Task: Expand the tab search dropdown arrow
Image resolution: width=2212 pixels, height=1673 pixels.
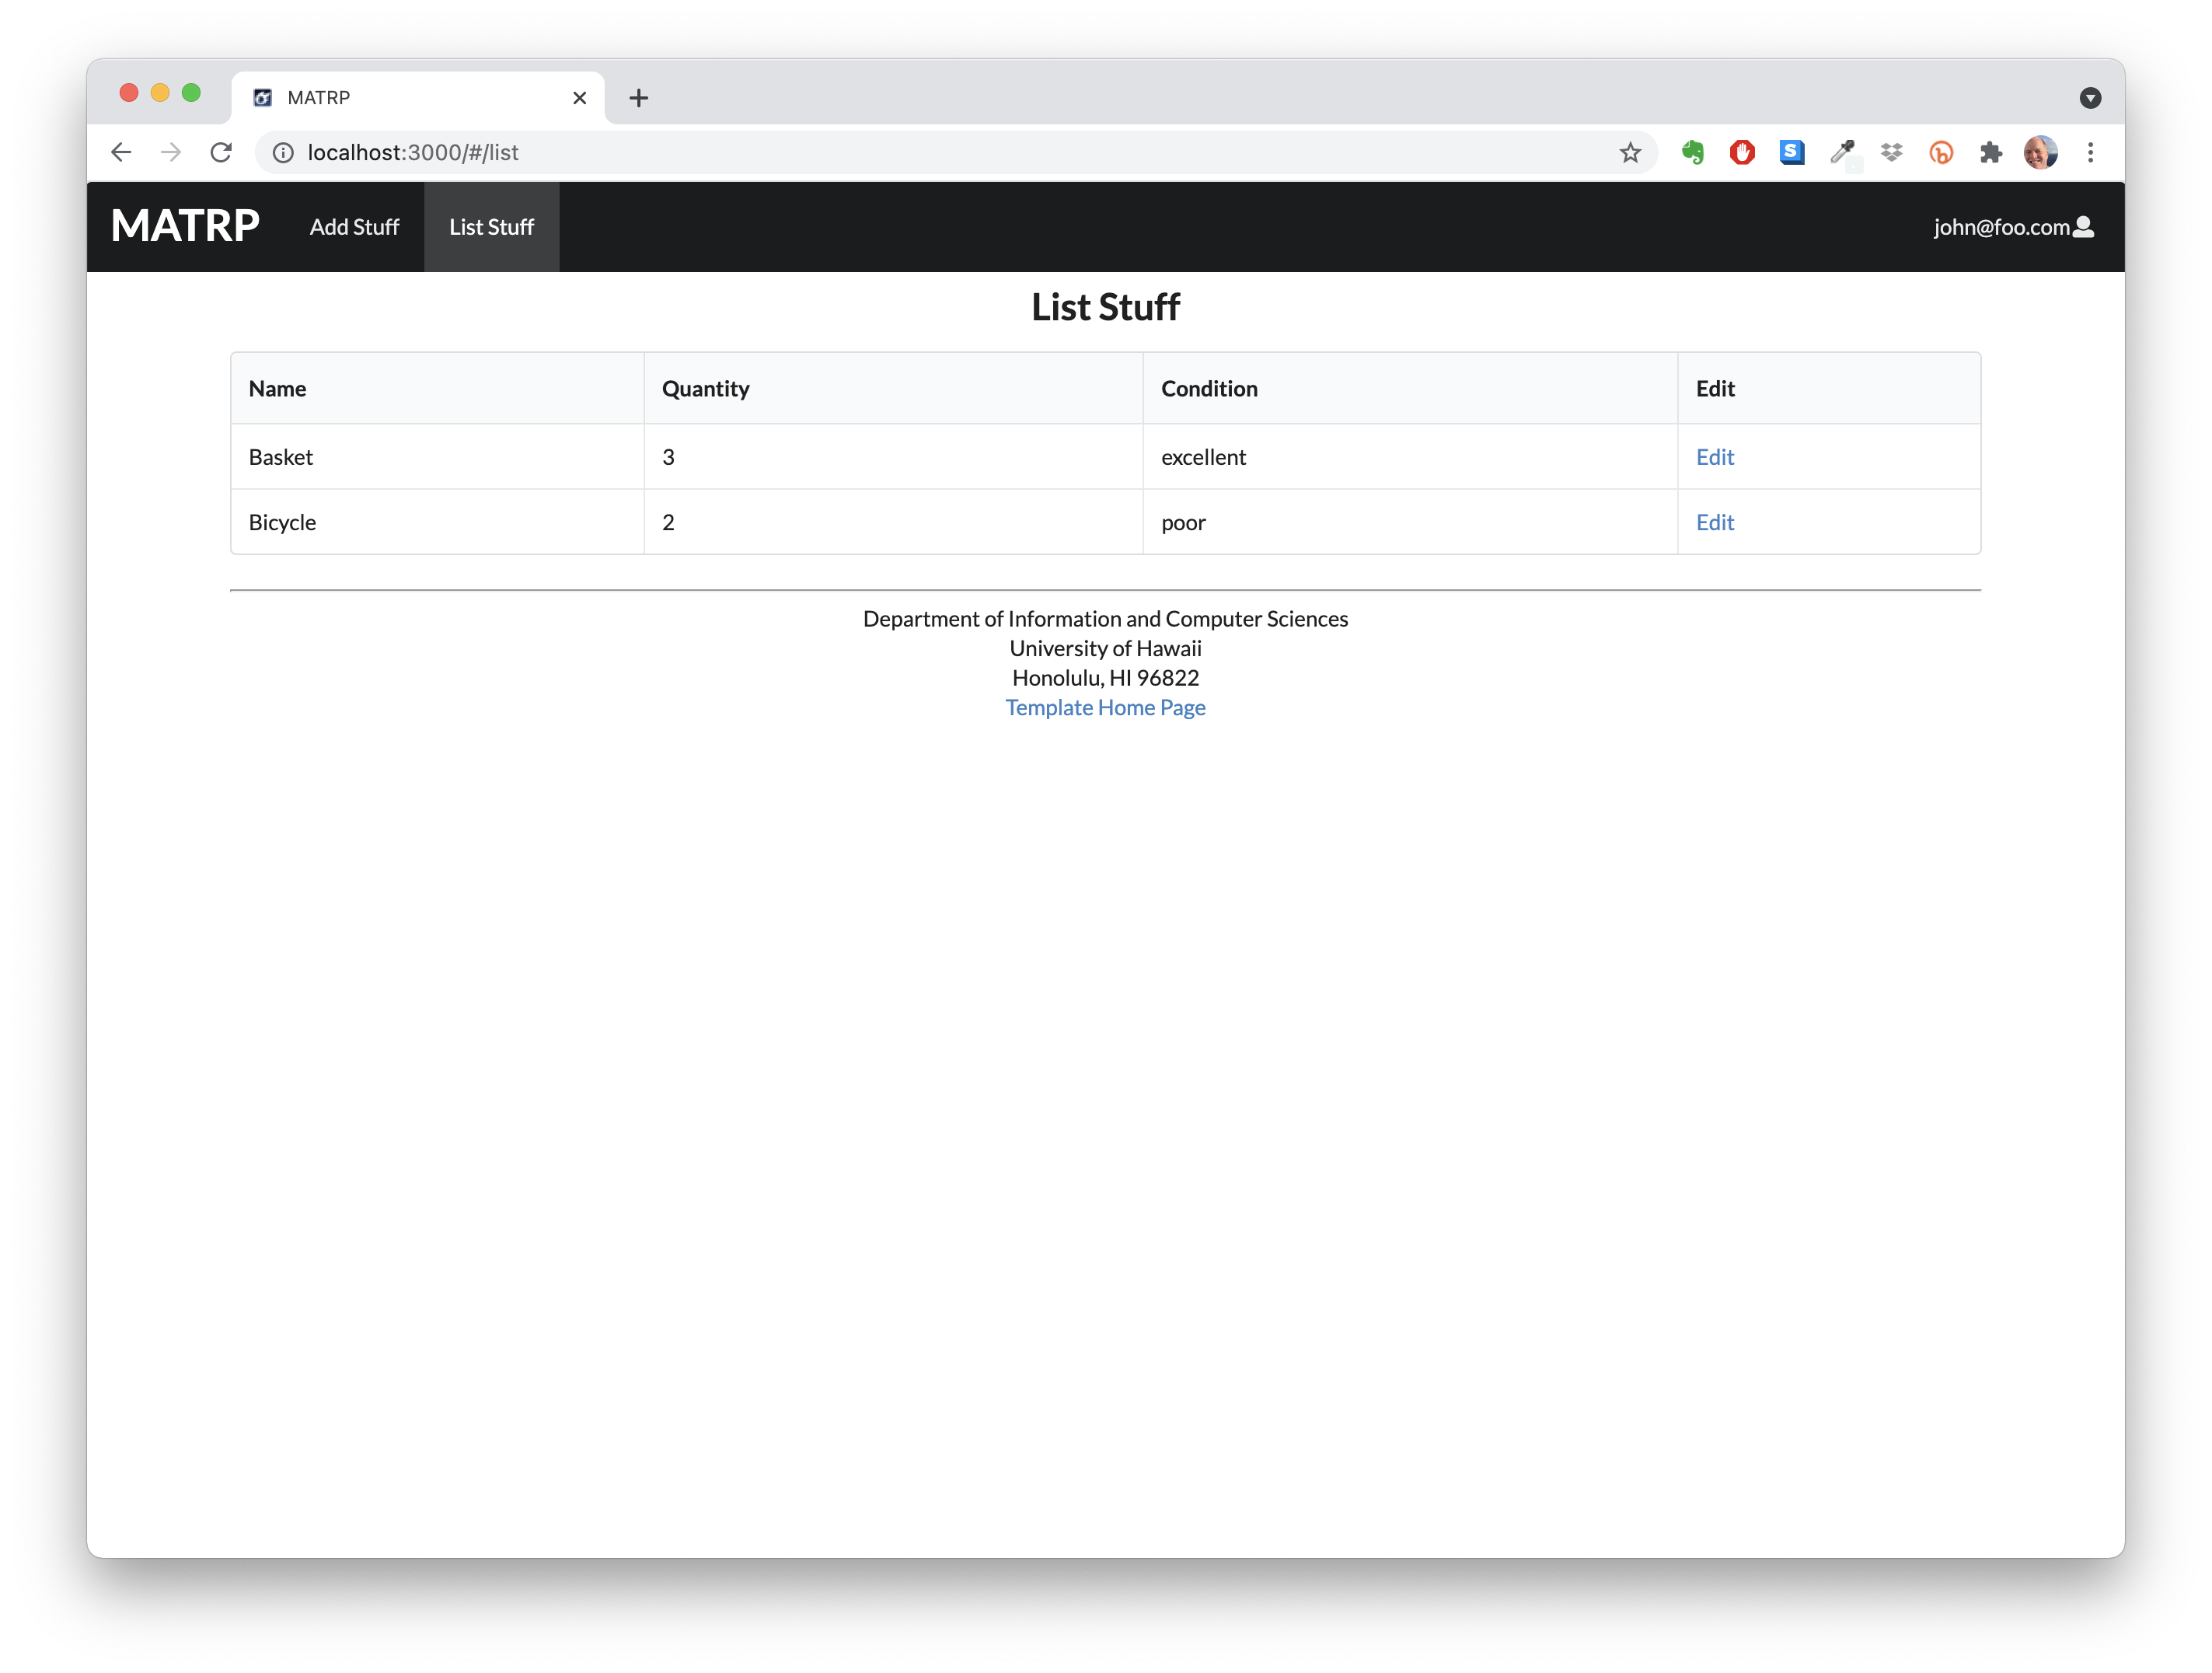Action: (2090, 97)
